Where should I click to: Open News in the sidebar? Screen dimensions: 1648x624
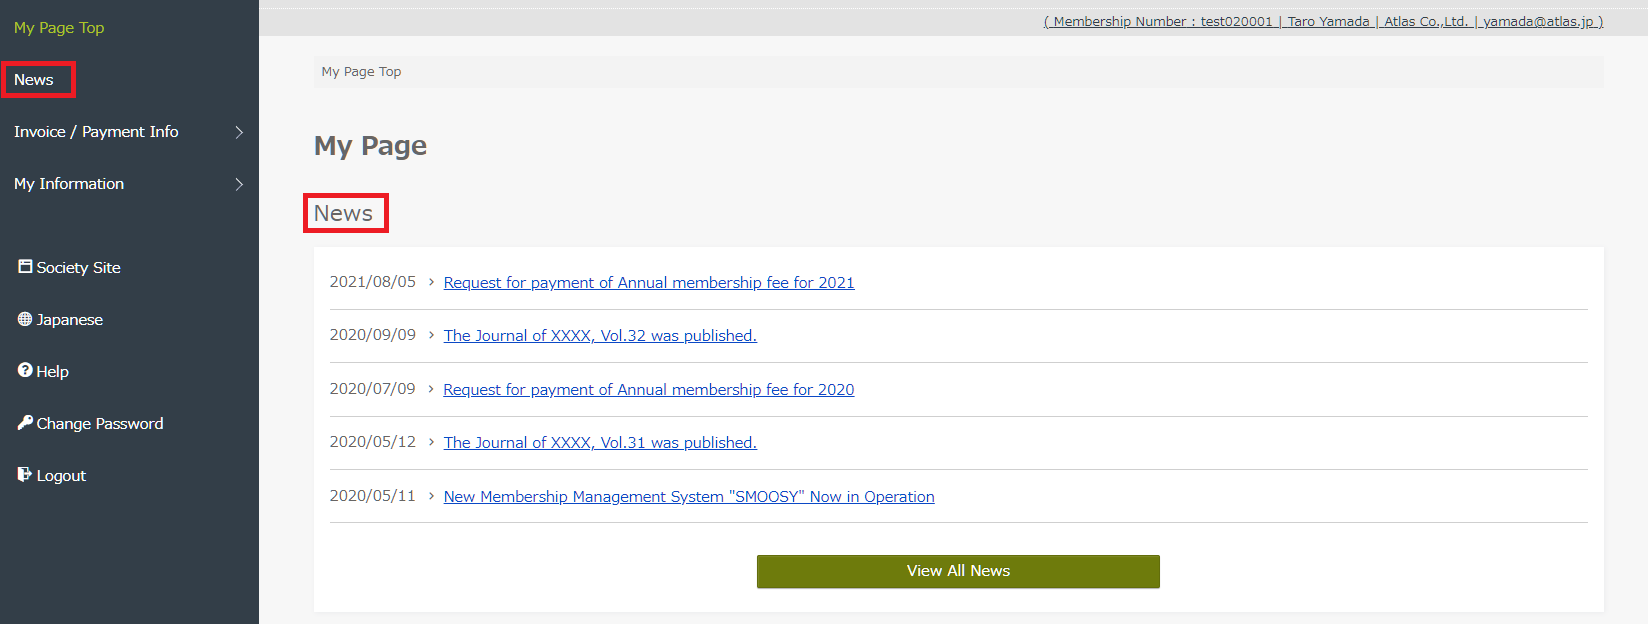coord(34,80)
